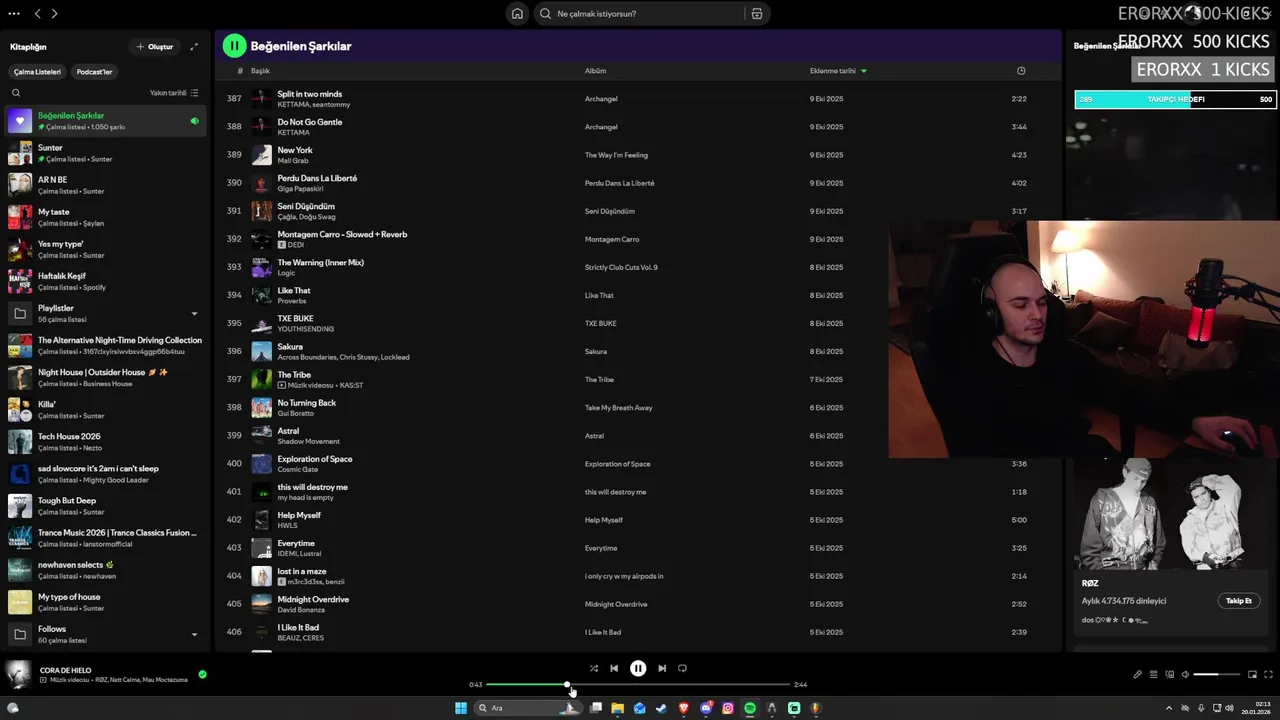Sort by the # column header

point(240,71)
